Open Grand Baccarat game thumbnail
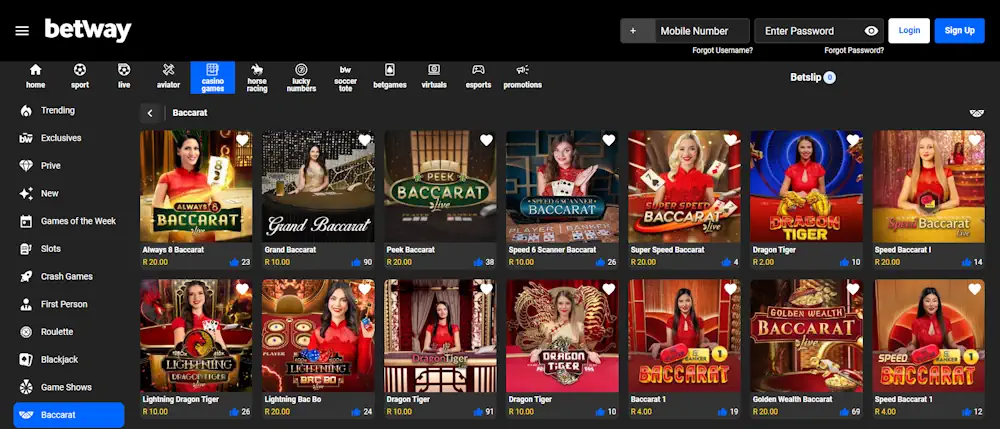Viewport: 1000px width, 429px height. tap(318, 187)
